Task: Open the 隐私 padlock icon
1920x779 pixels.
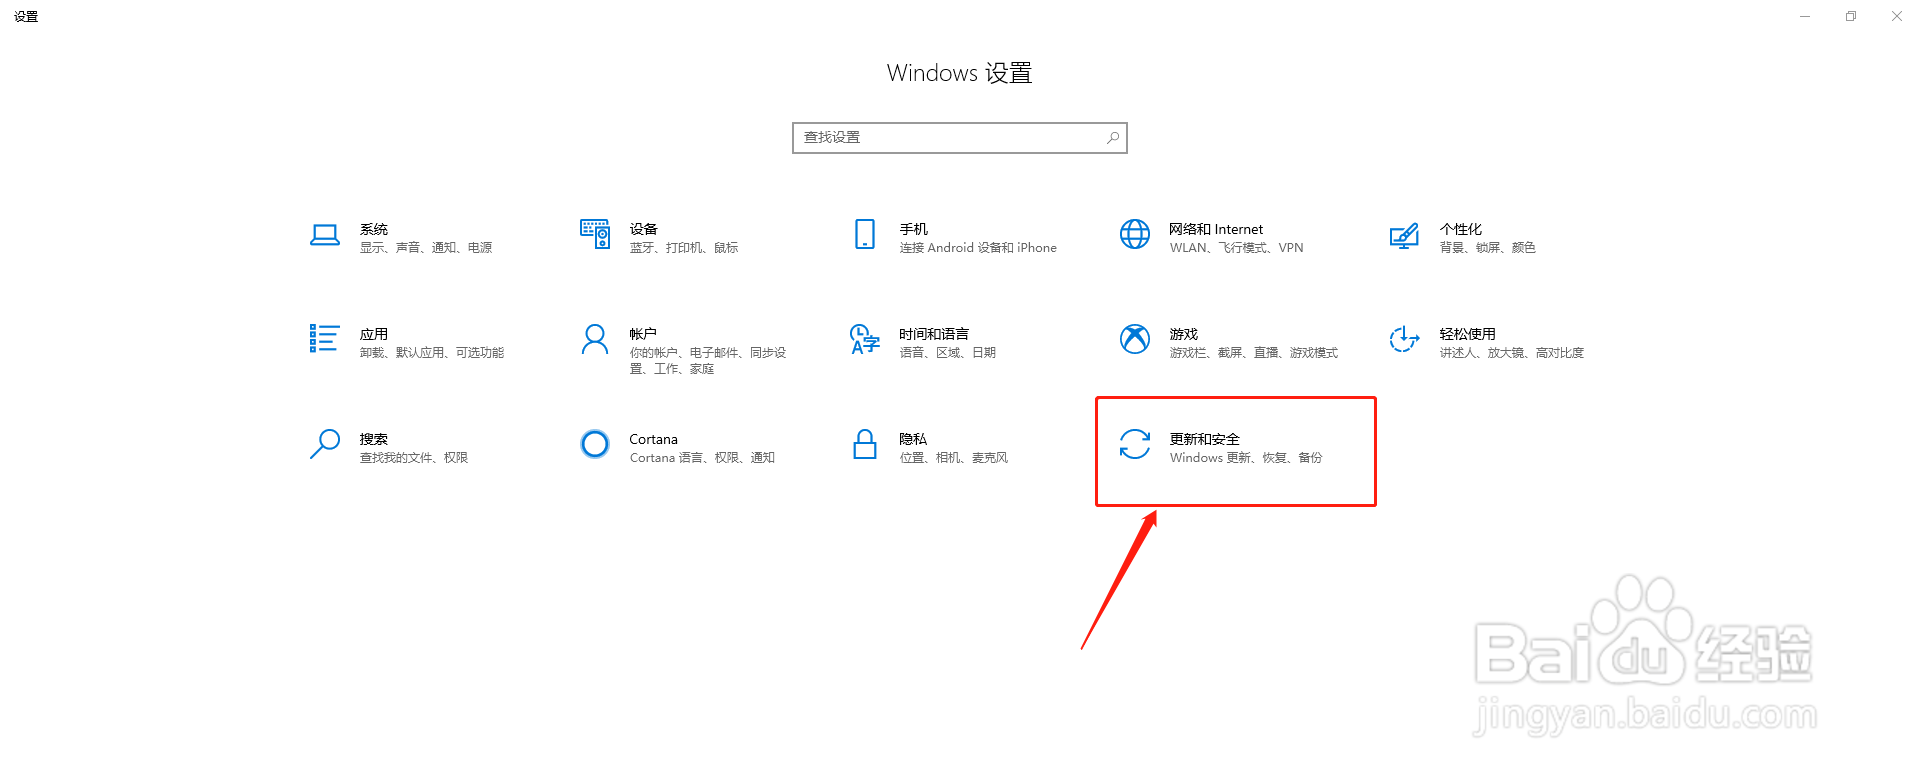Action: (865, 444)
